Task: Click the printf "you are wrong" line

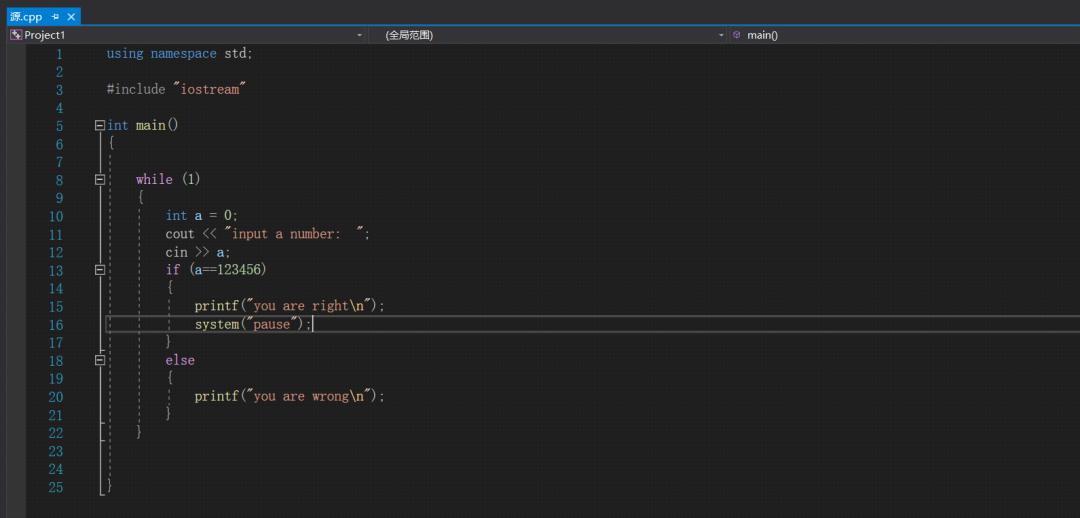Action: pos(289,396)
